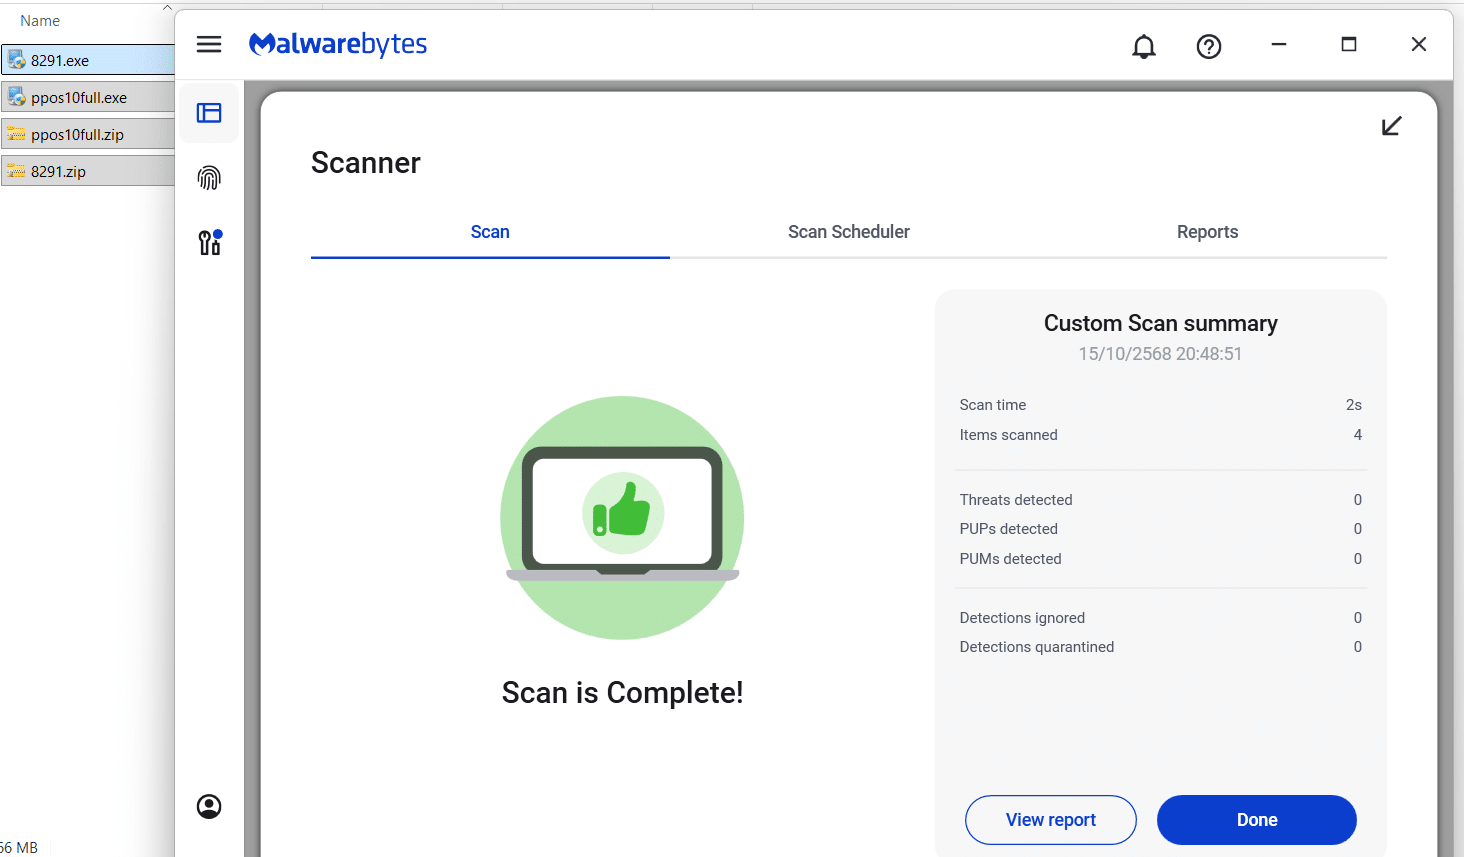The width and height of the screenshot is (1464, 857).
Task: Click the Malwarebytes logo
Action: pos(338,44)
